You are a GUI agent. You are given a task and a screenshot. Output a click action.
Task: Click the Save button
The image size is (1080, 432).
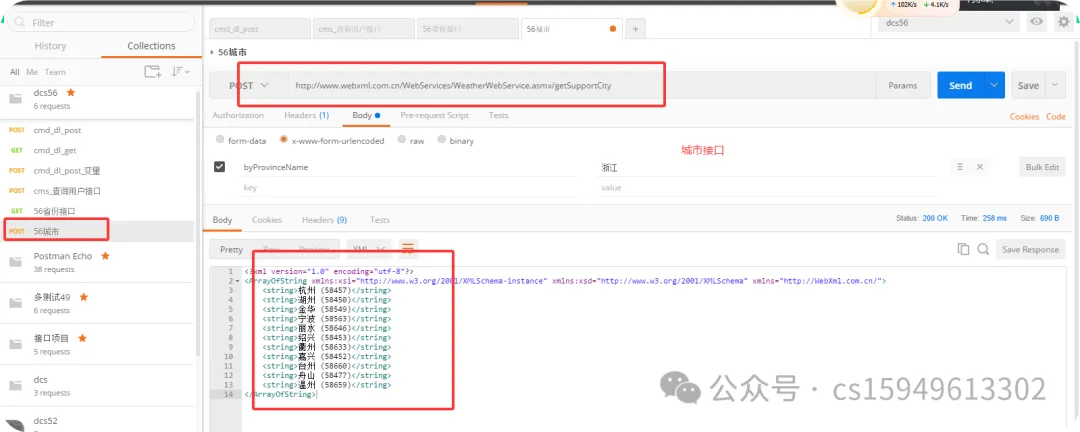click(1028, 85)
